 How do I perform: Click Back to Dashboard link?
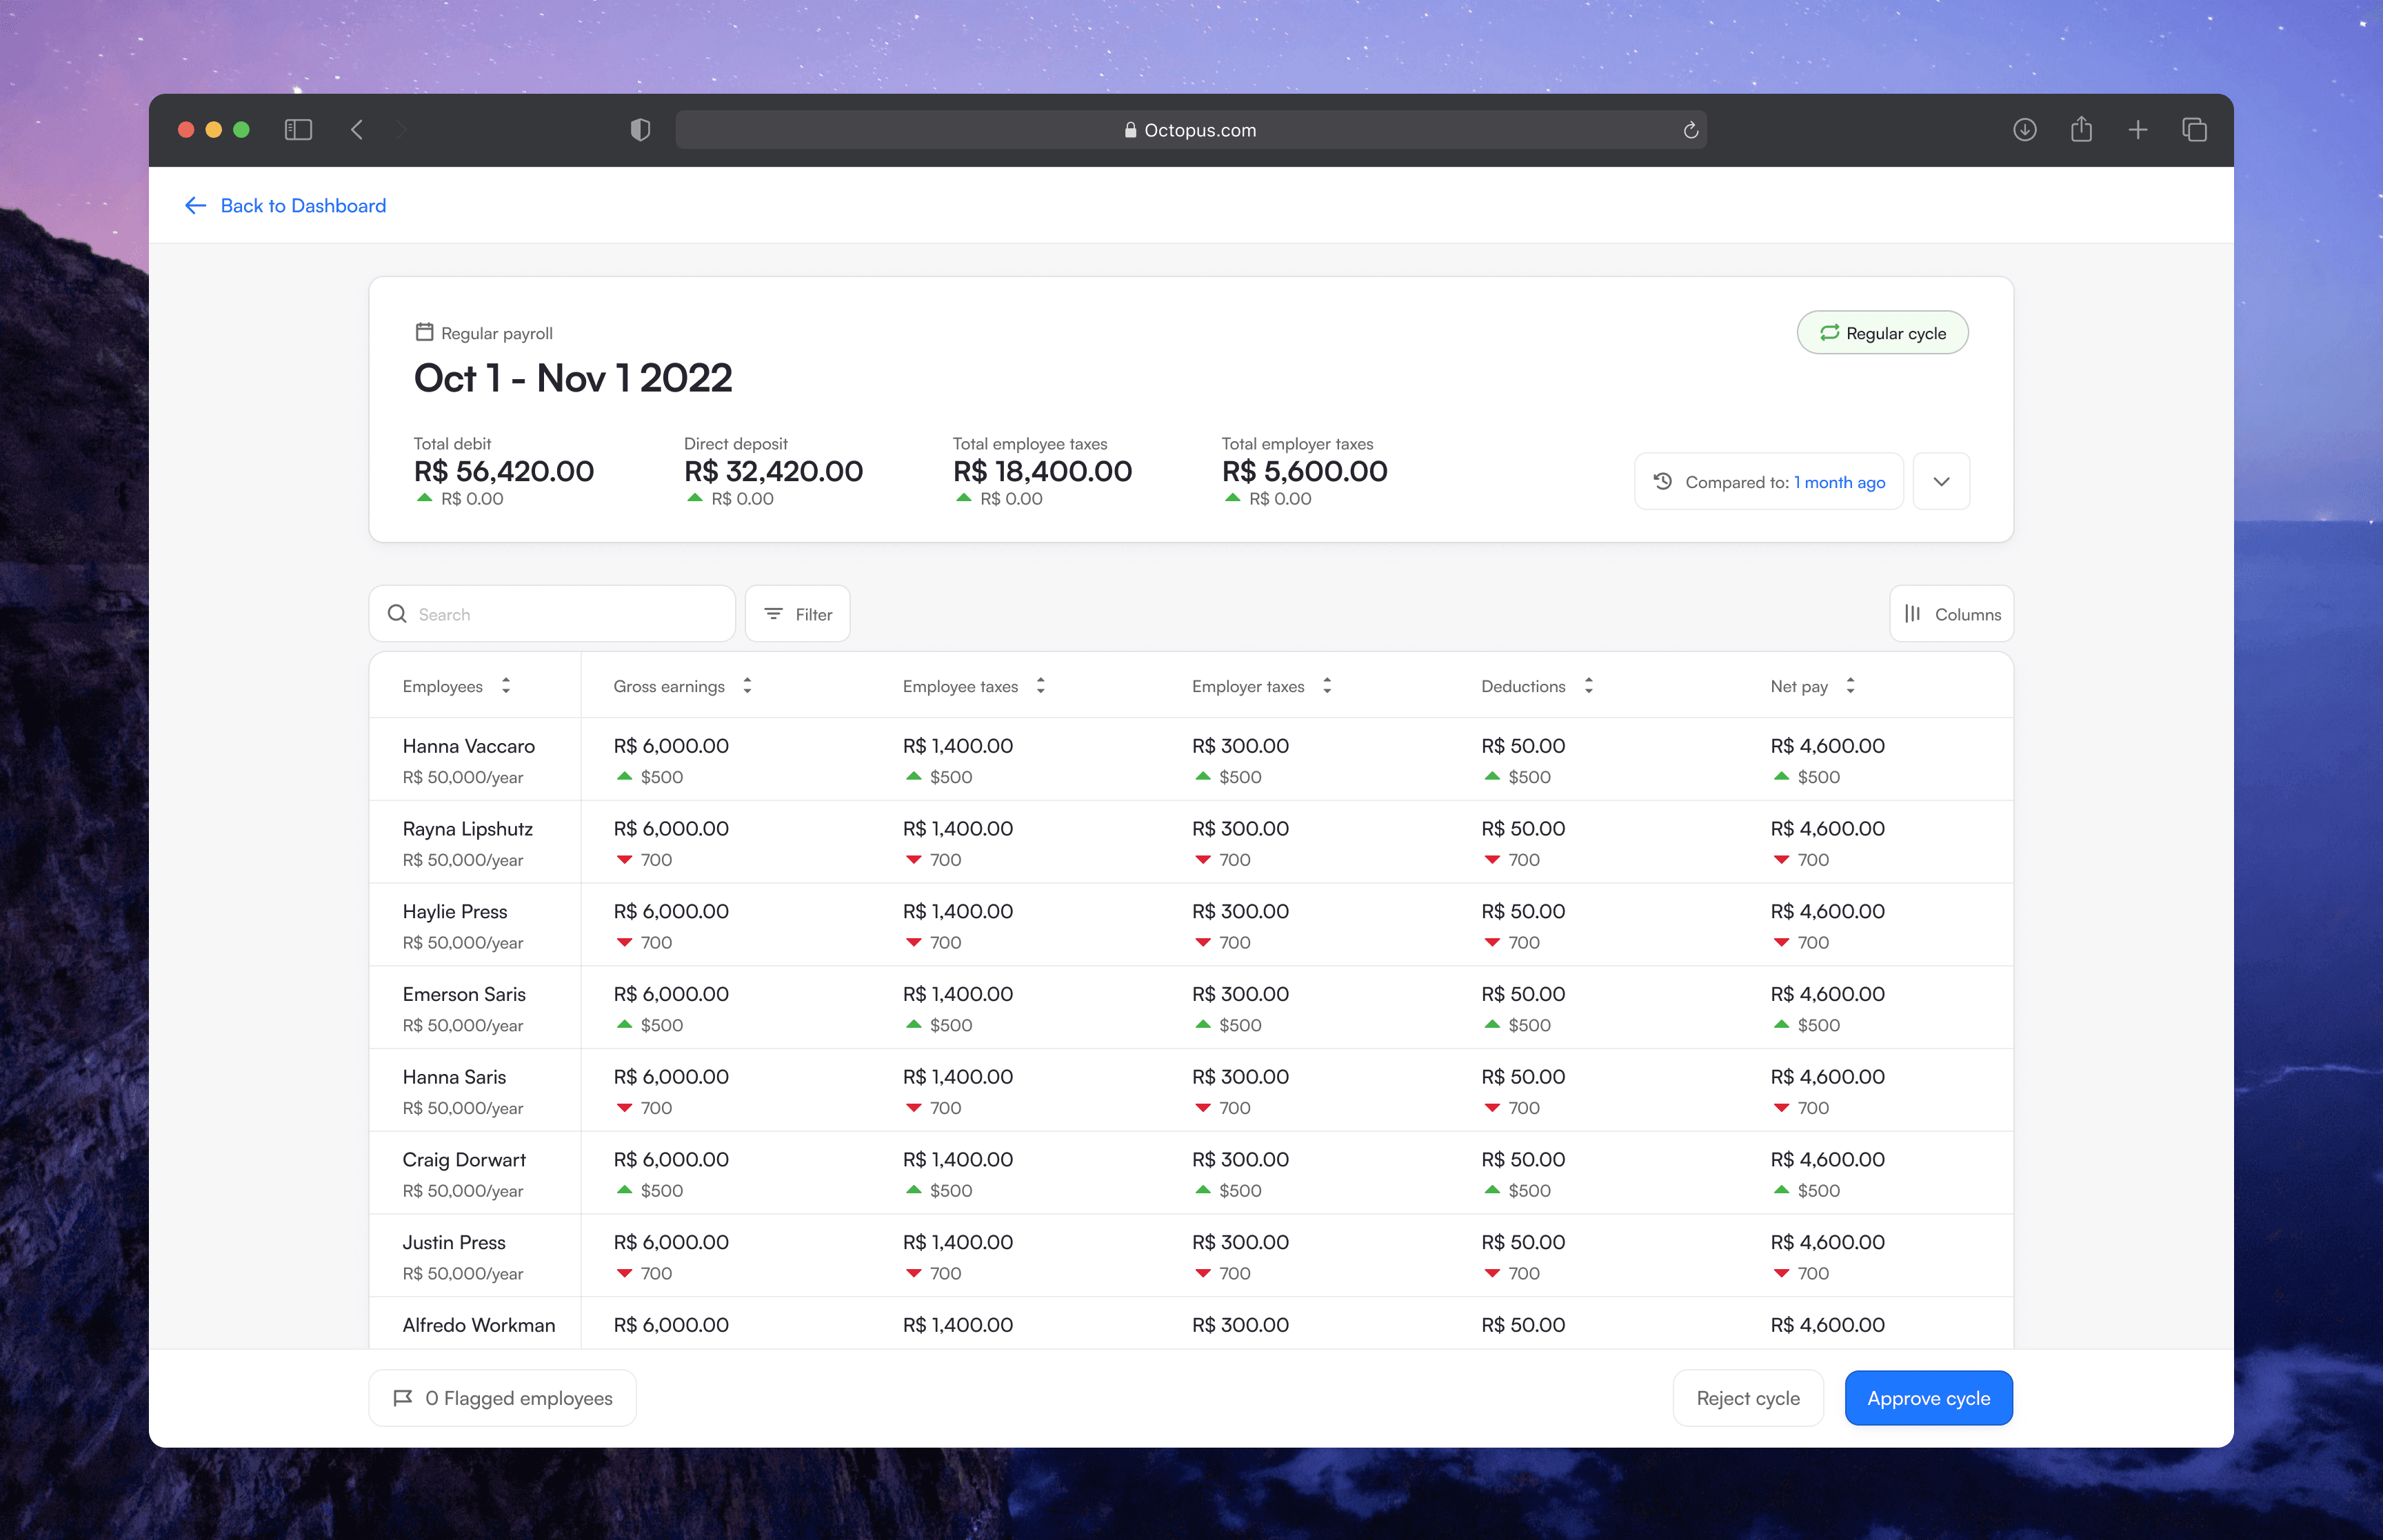(x=286, y=205)
